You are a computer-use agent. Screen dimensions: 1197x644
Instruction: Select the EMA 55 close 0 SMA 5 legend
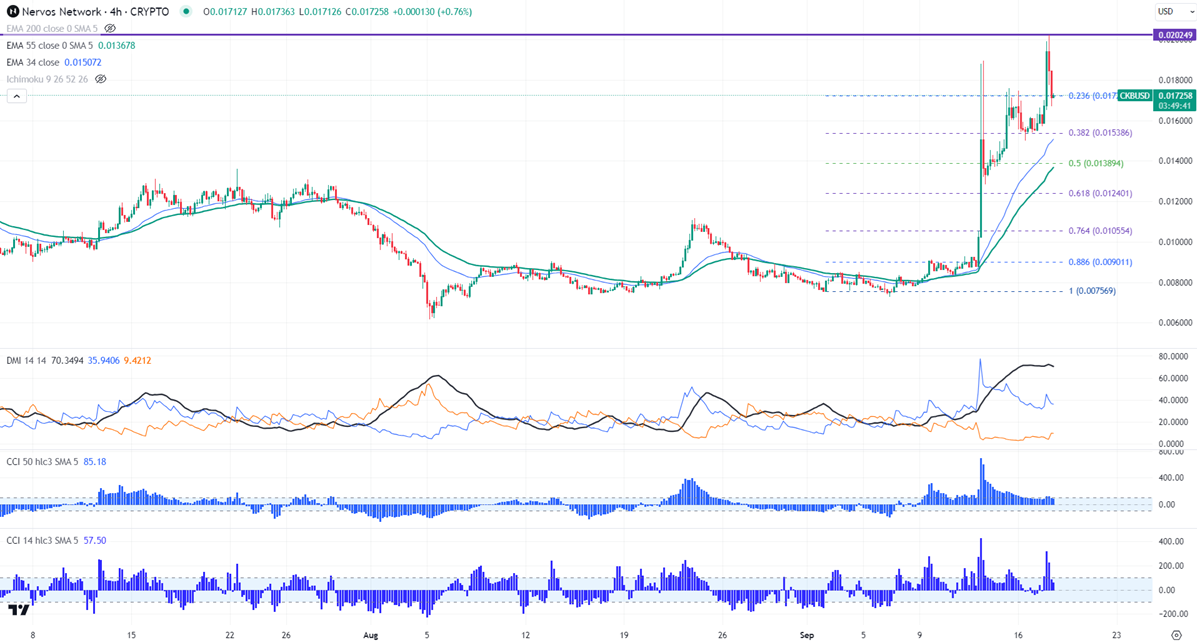click(49, 46)
